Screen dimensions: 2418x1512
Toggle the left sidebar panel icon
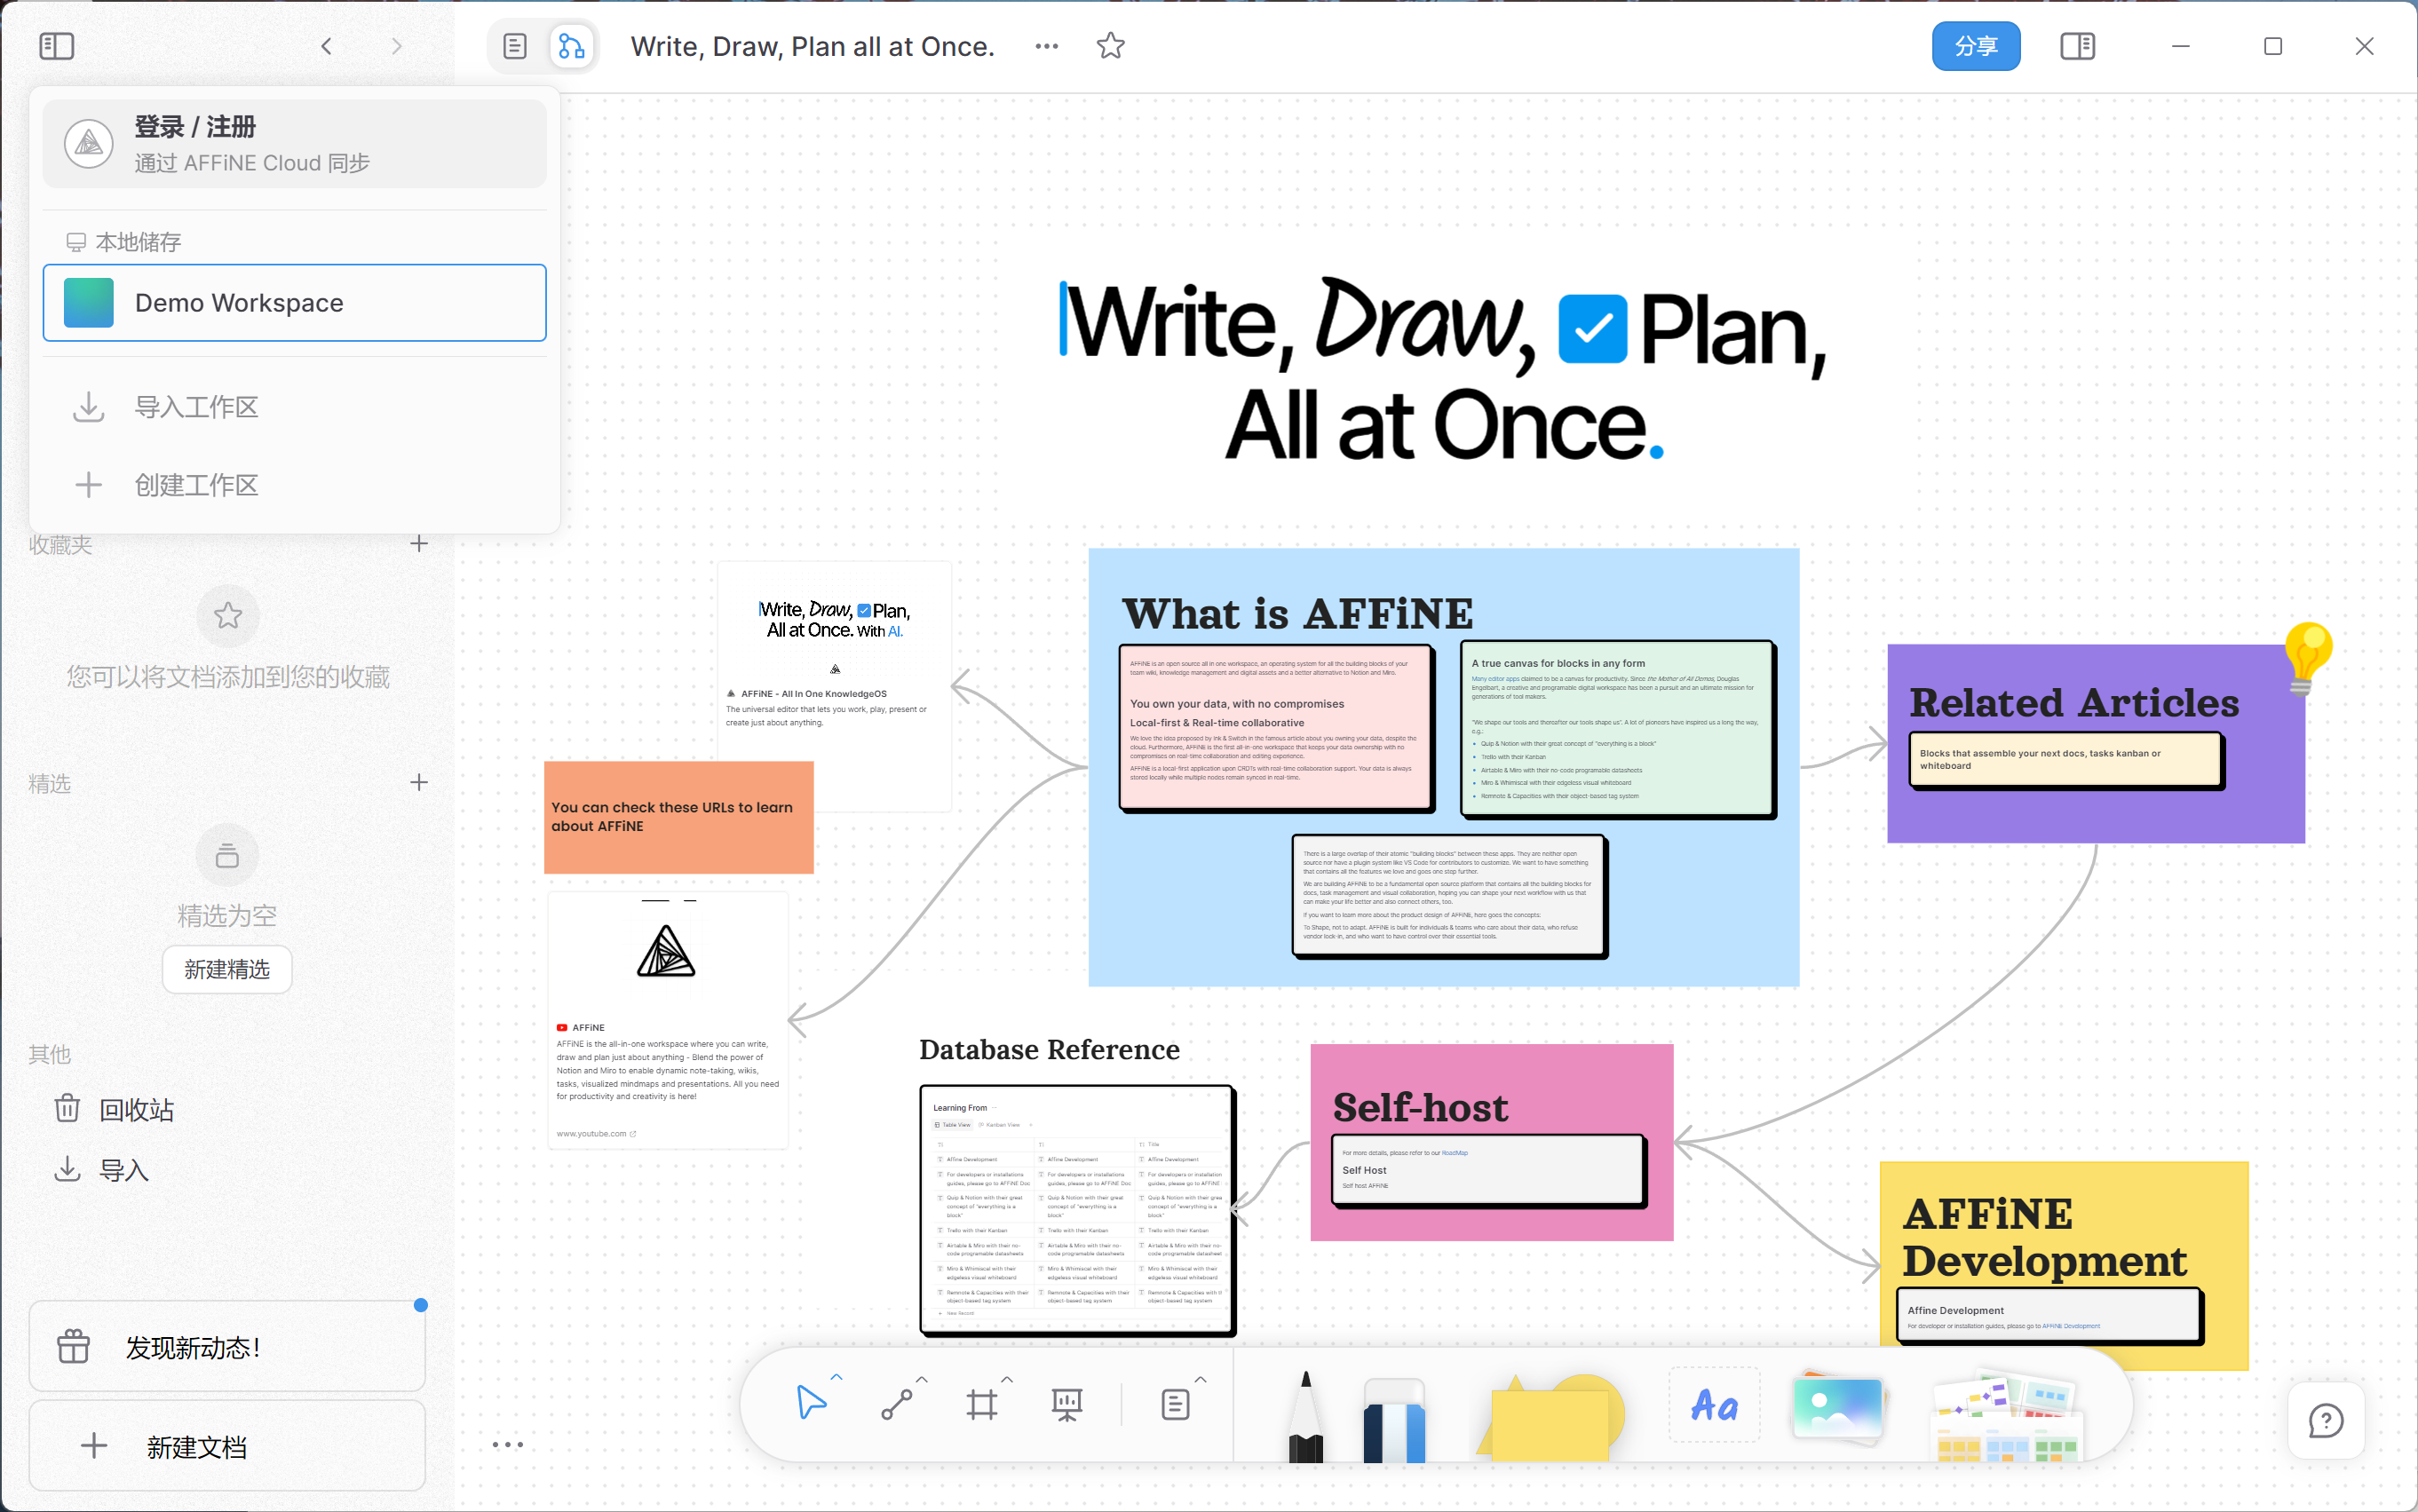click(56, 46)
